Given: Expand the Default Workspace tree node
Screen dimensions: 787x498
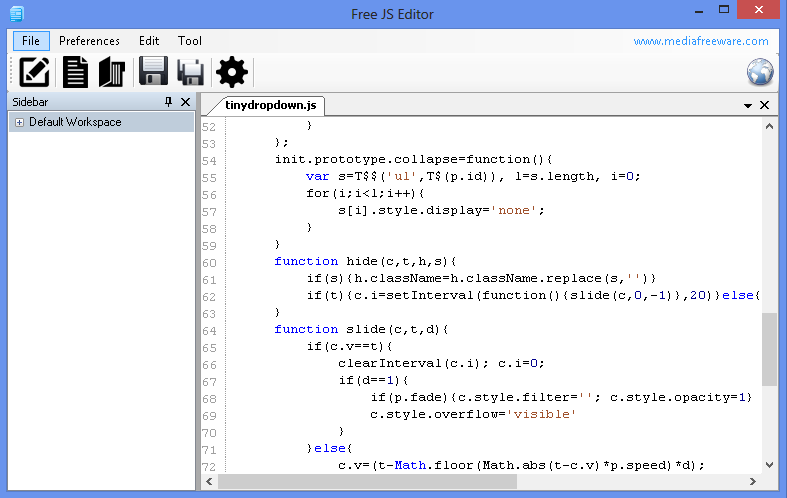Looking at the screenshot, I should (x=19, y=122).
